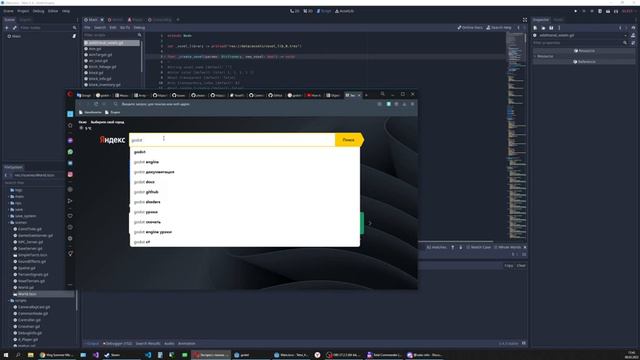Select AimTarget.gd in the script list
640x360 pixels.
pos(100,55)
